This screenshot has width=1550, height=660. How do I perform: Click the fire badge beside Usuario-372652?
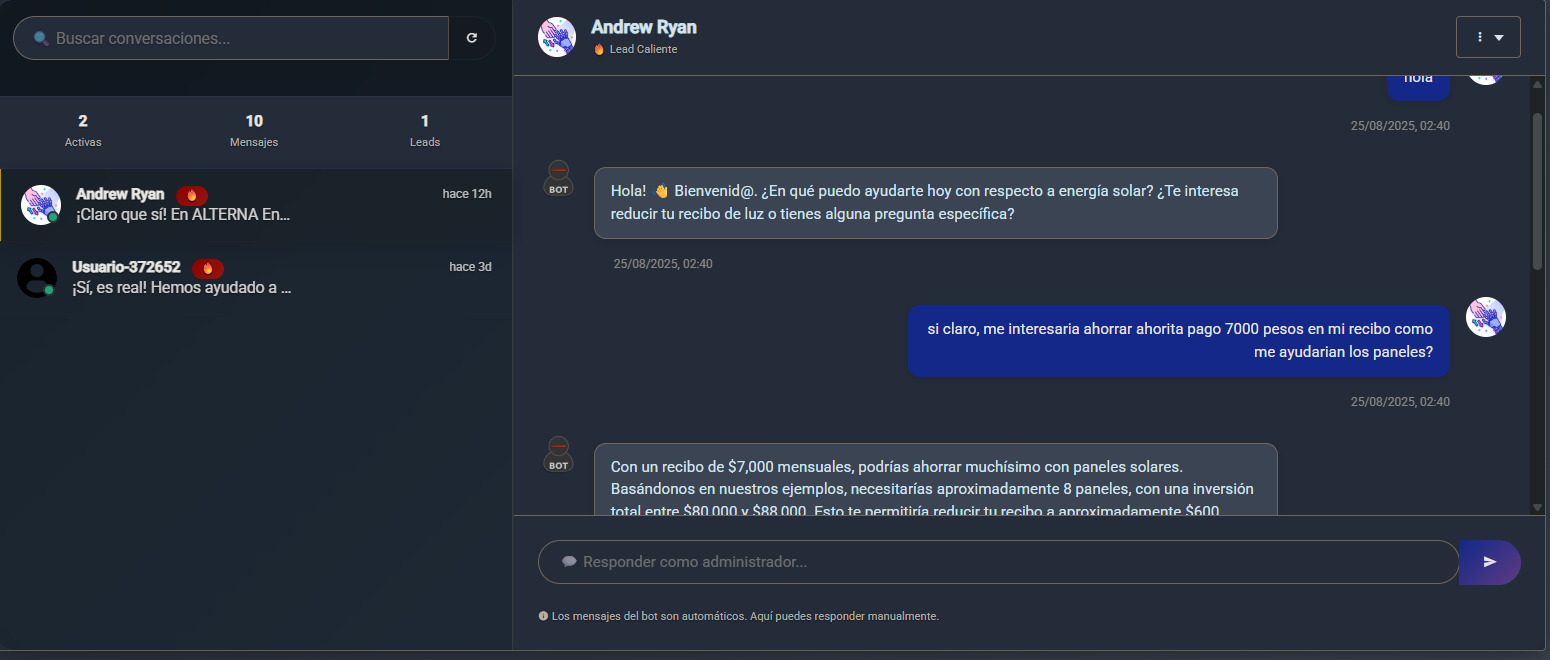pos(208,268)
